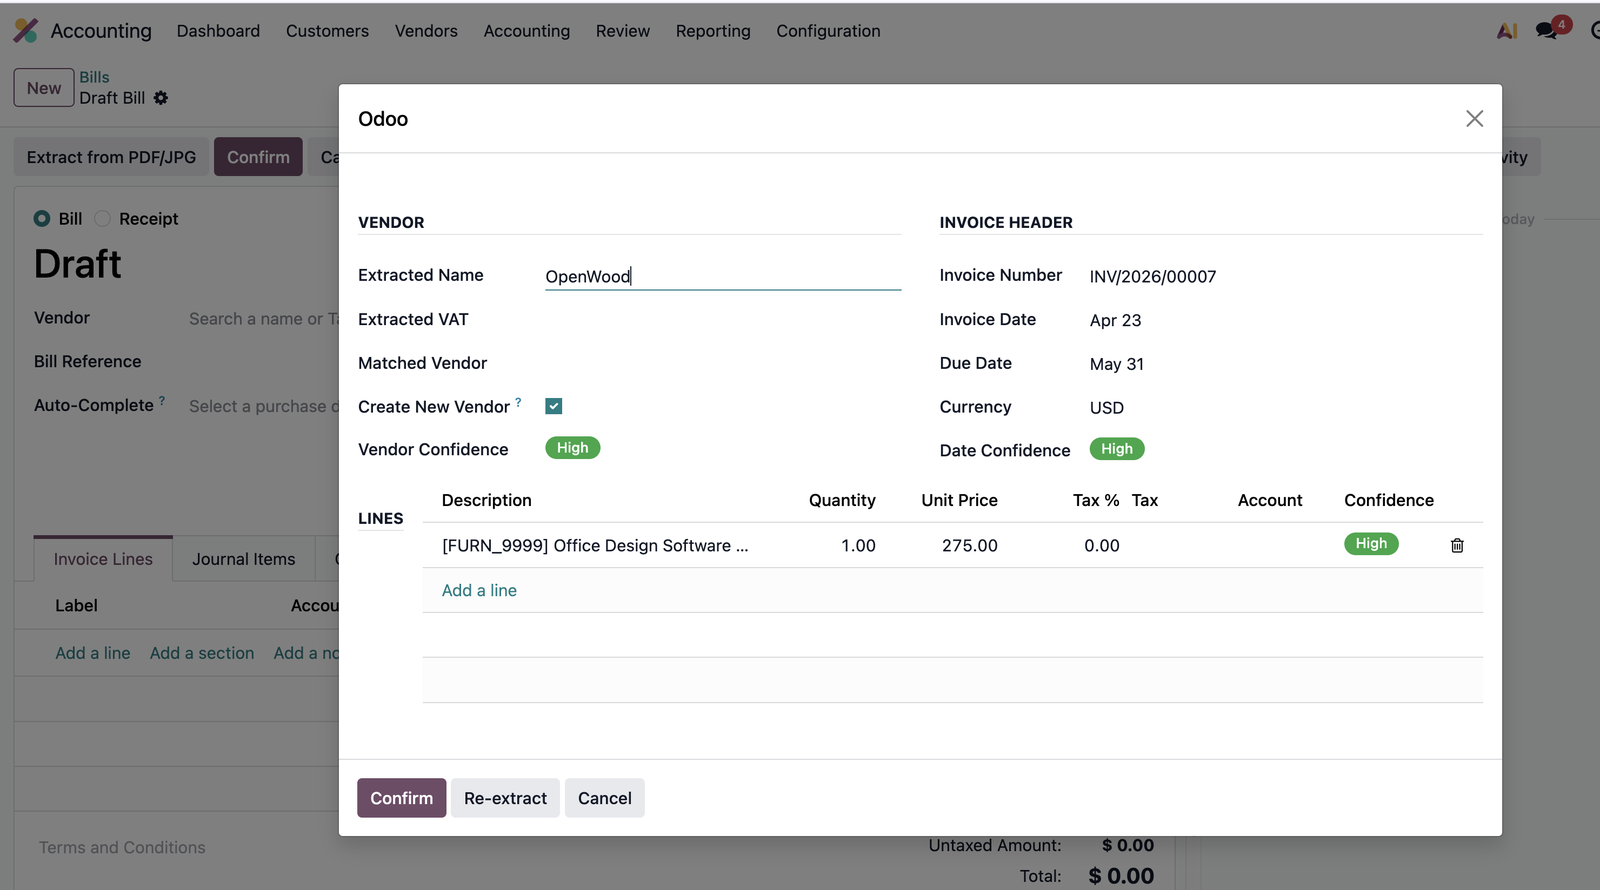Click the Label column header

coord(76,605)
